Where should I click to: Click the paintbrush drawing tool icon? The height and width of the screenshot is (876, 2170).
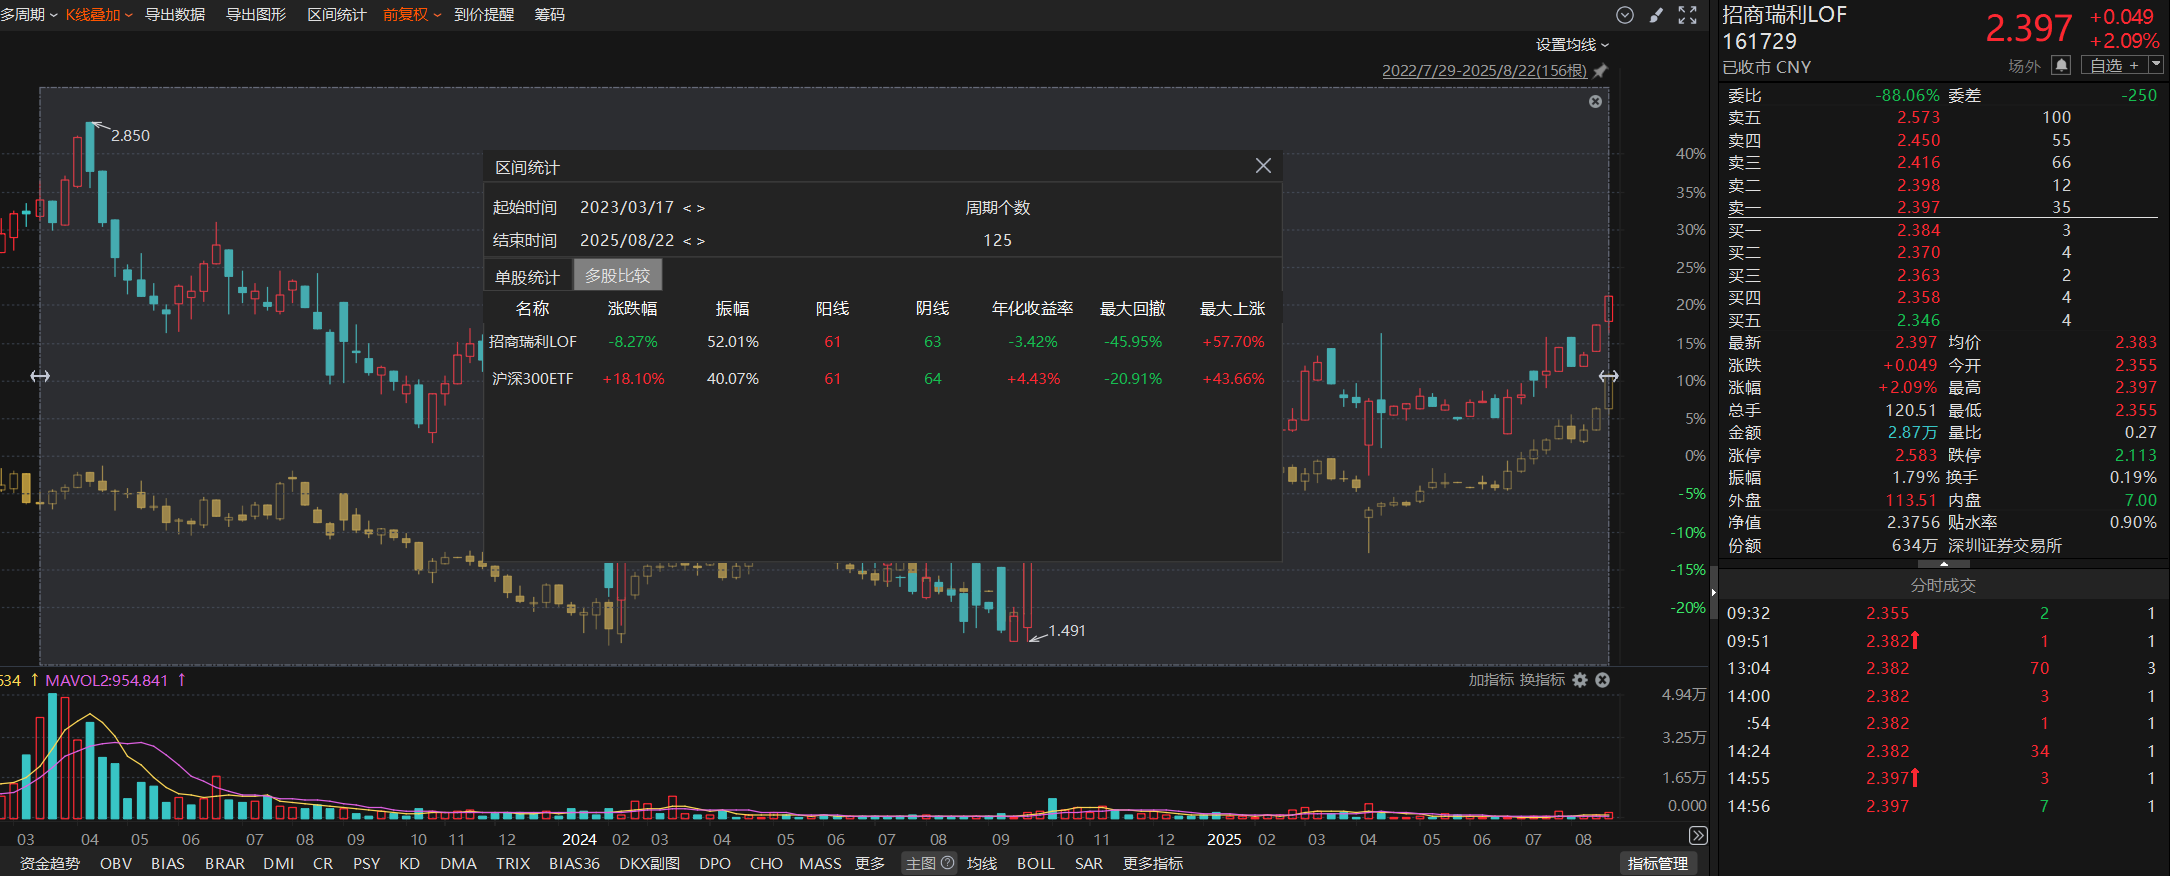pos(1656,15)
